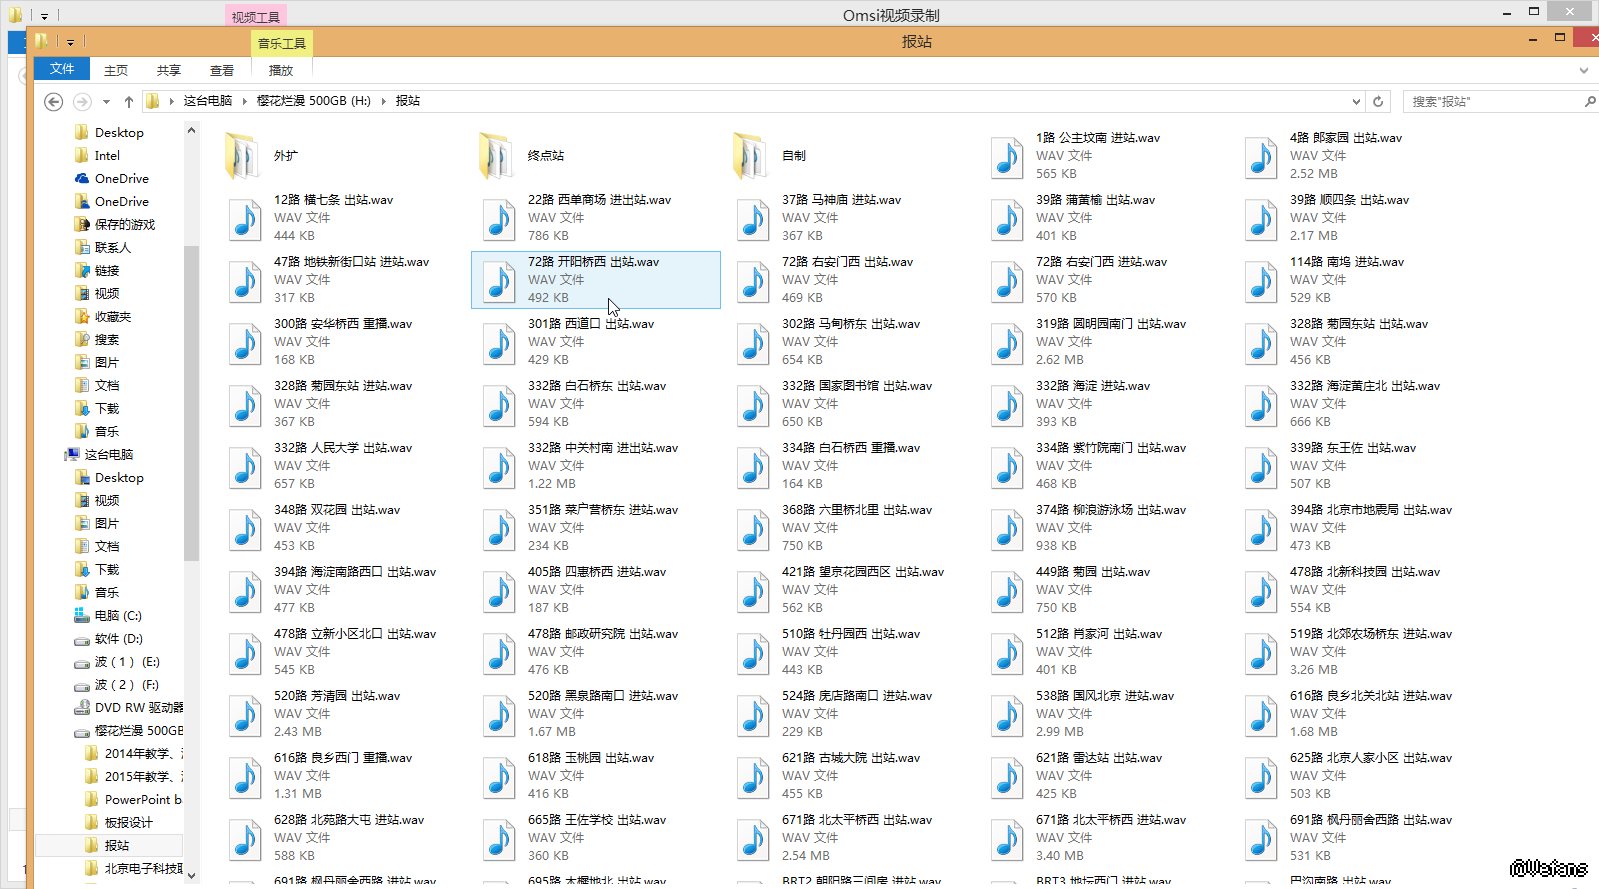1599x889 pixels.
Task: Select 软件 (D:) drive in sidebar
Action: click(x=118, y=639)
